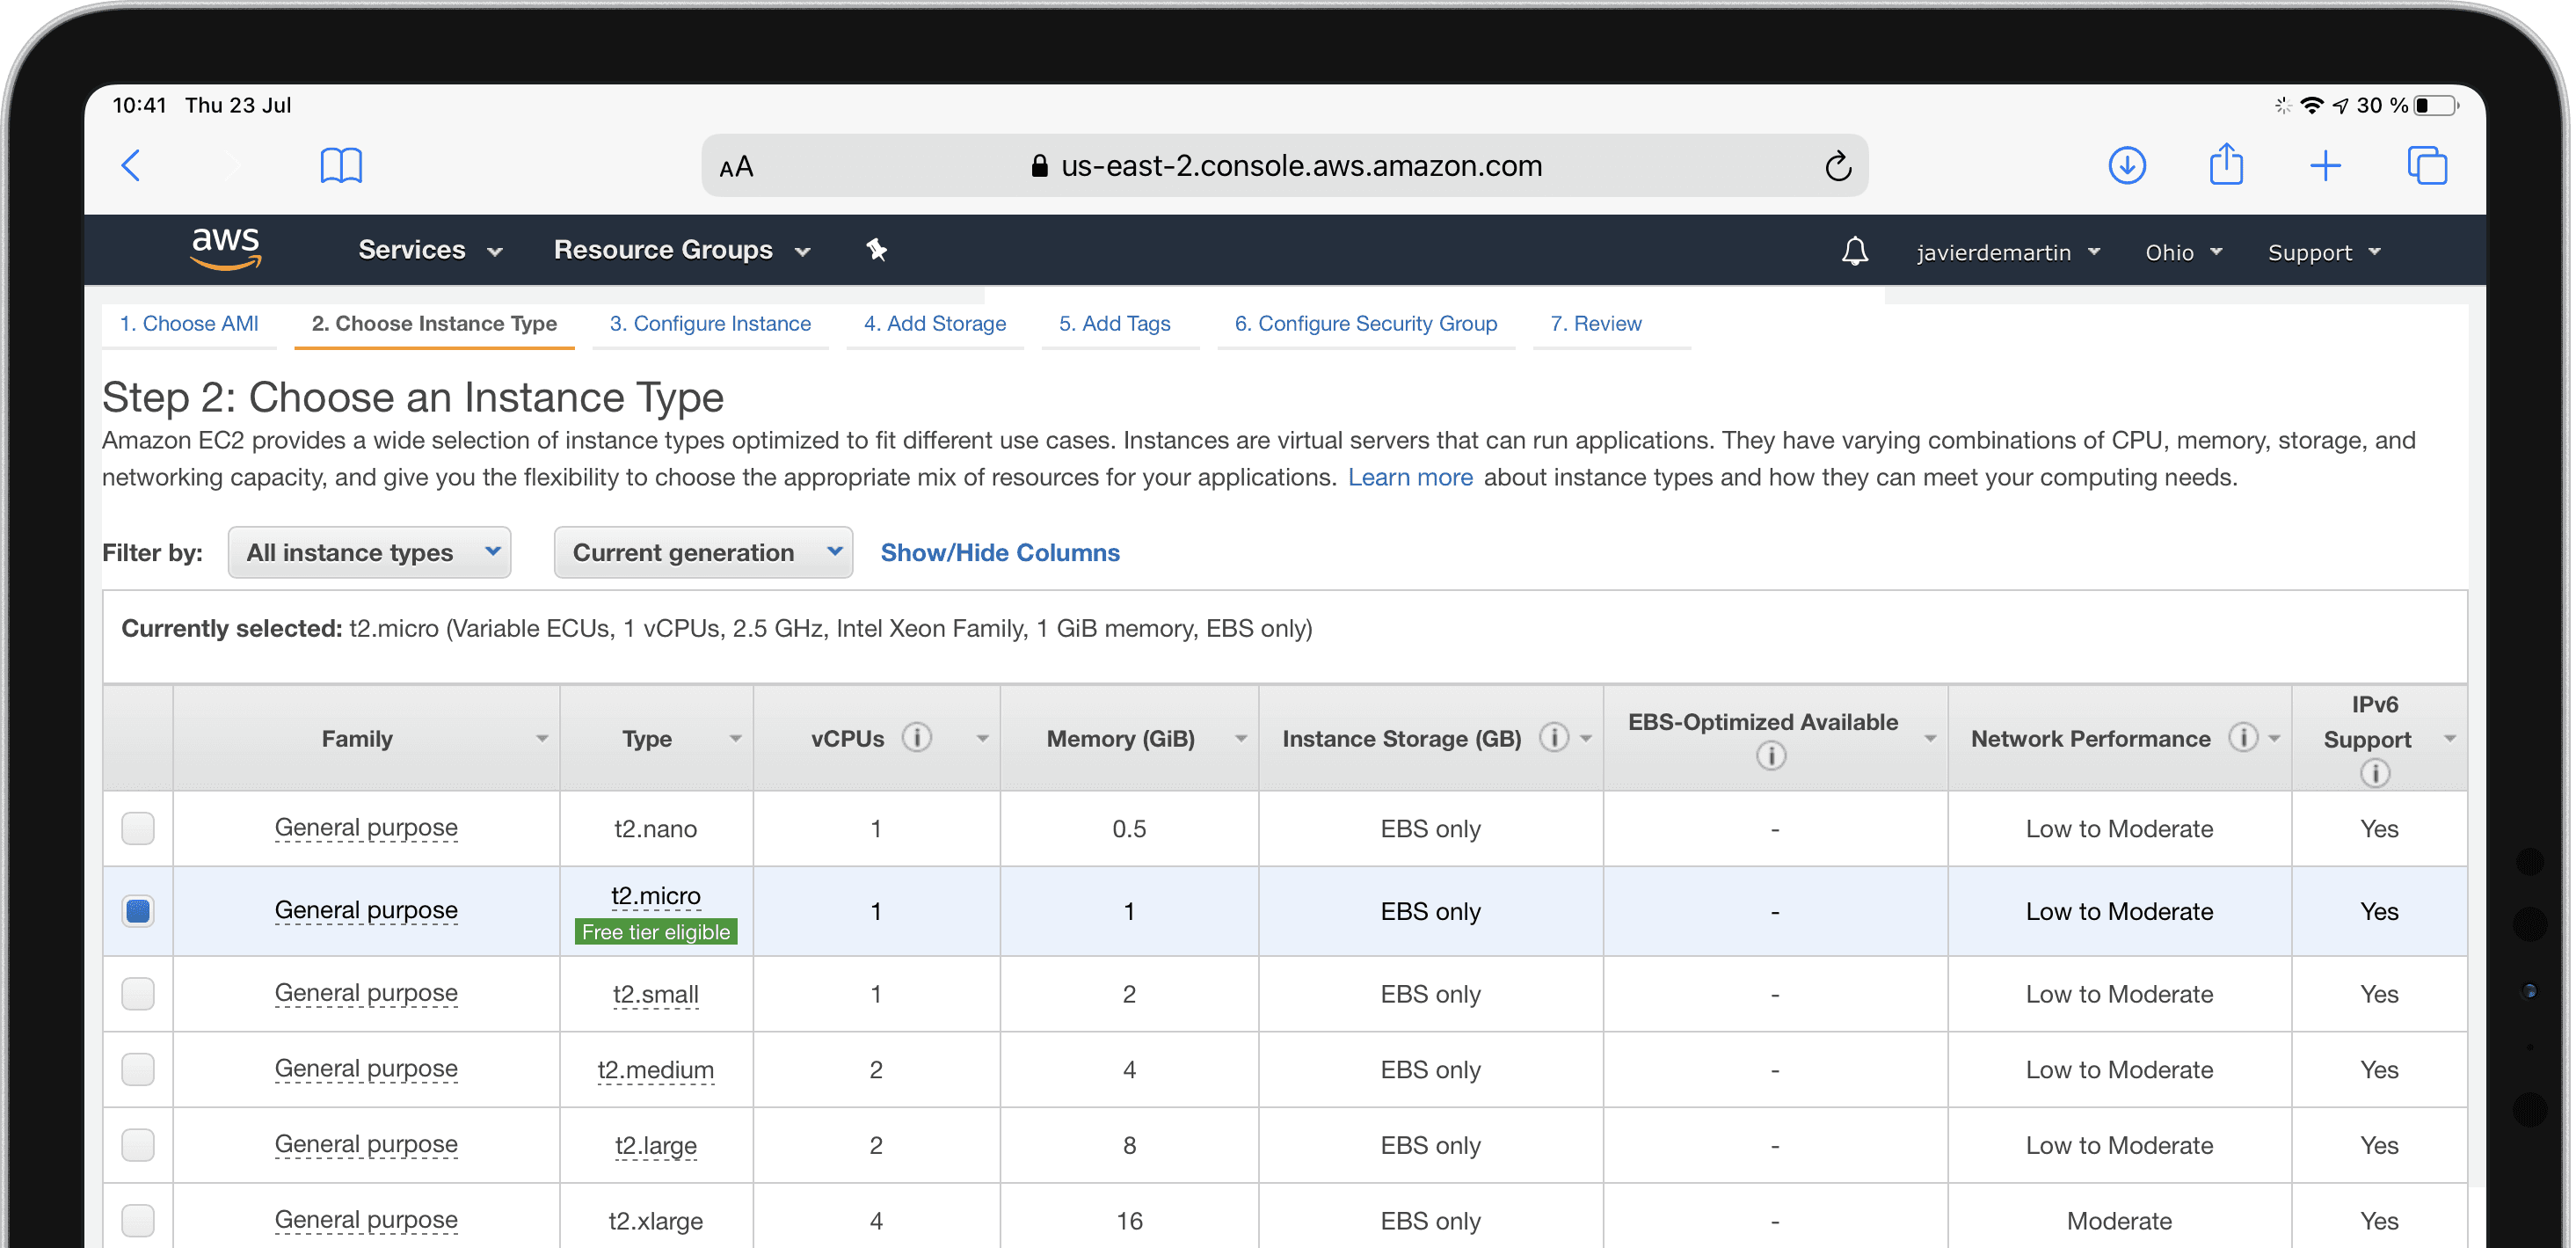The width and height of the screenshot is (2576, 1248).
Task: Open Safari downloads icon
Action: [2127, 165]
